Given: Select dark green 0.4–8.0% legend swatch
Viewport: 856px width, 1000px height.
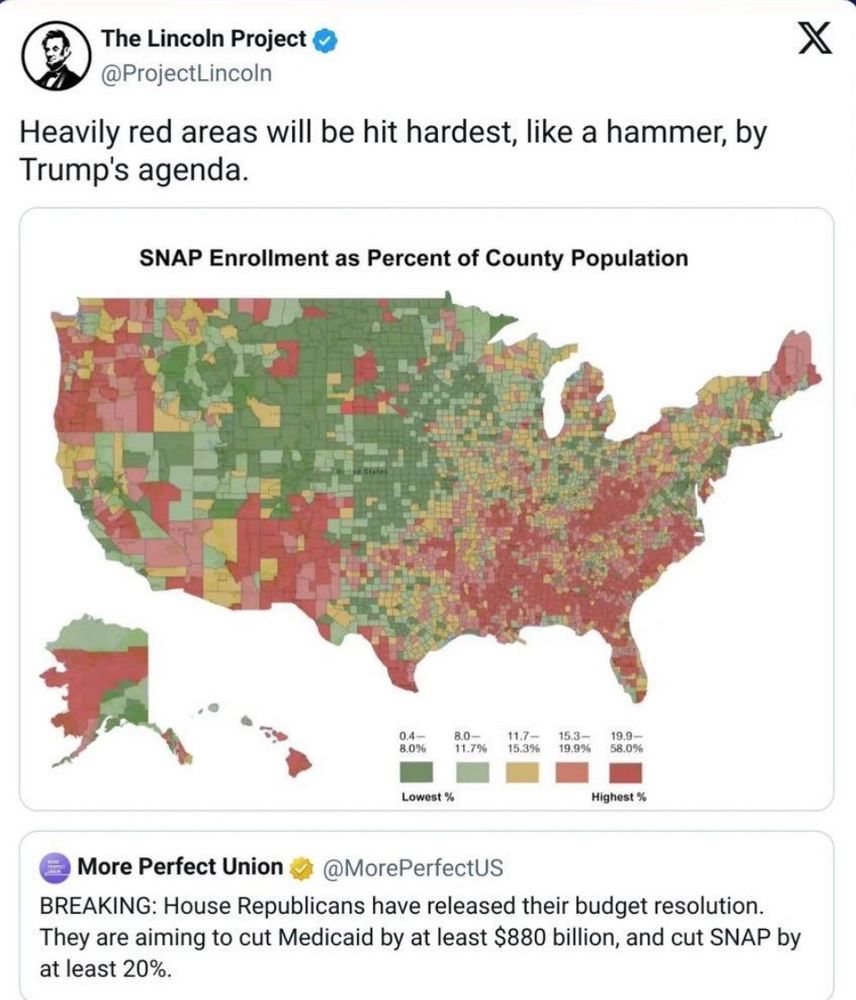Looking at the screenshot, I should coord(416,772).
